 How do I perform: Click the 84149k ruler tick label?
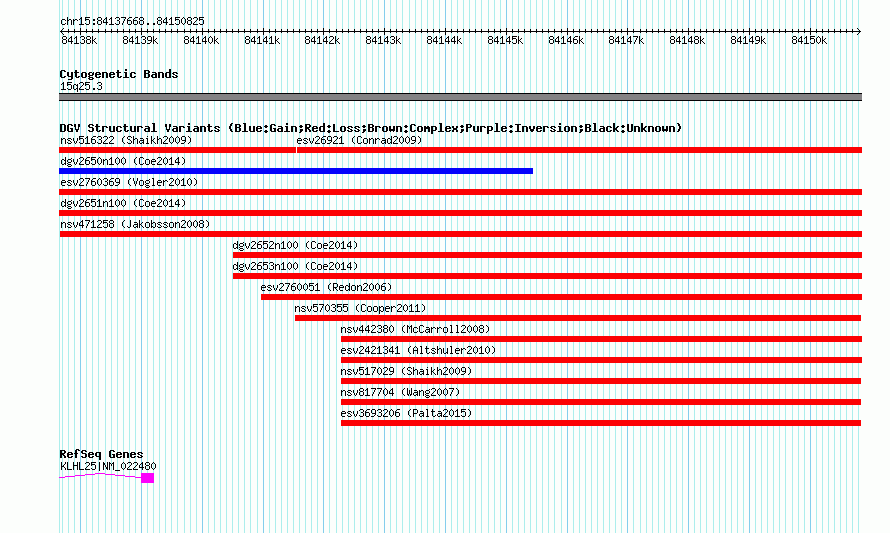[x=748, y=40]
